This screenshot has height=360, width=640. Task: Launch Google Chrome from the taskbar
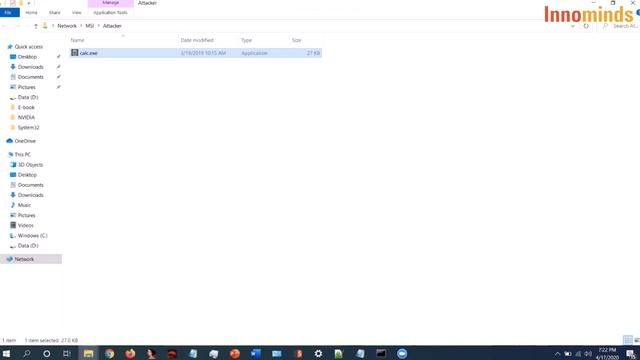pos(109,353)
